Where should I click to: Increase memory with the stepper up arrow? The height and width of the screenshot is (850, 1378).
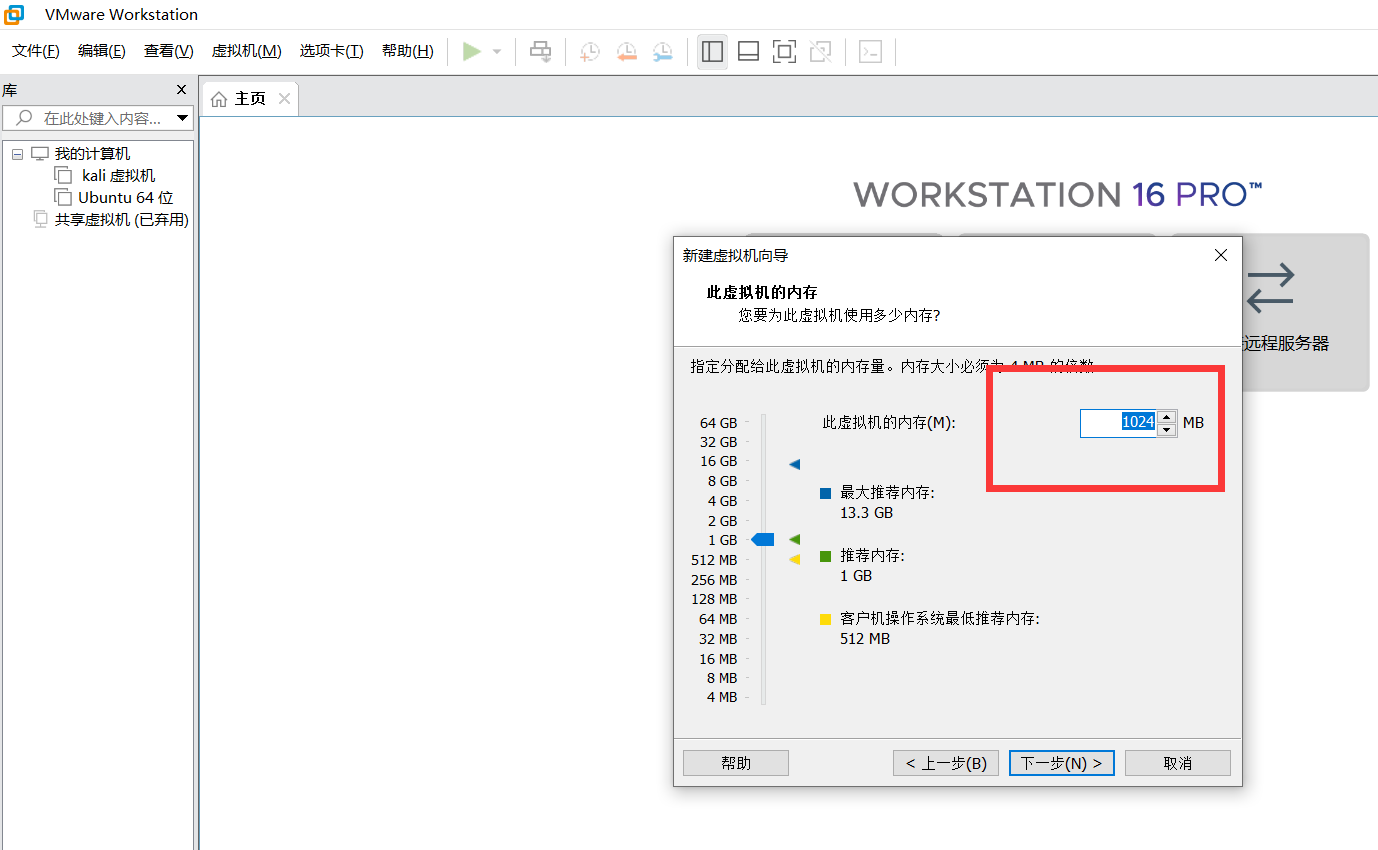click(1167, 417)
